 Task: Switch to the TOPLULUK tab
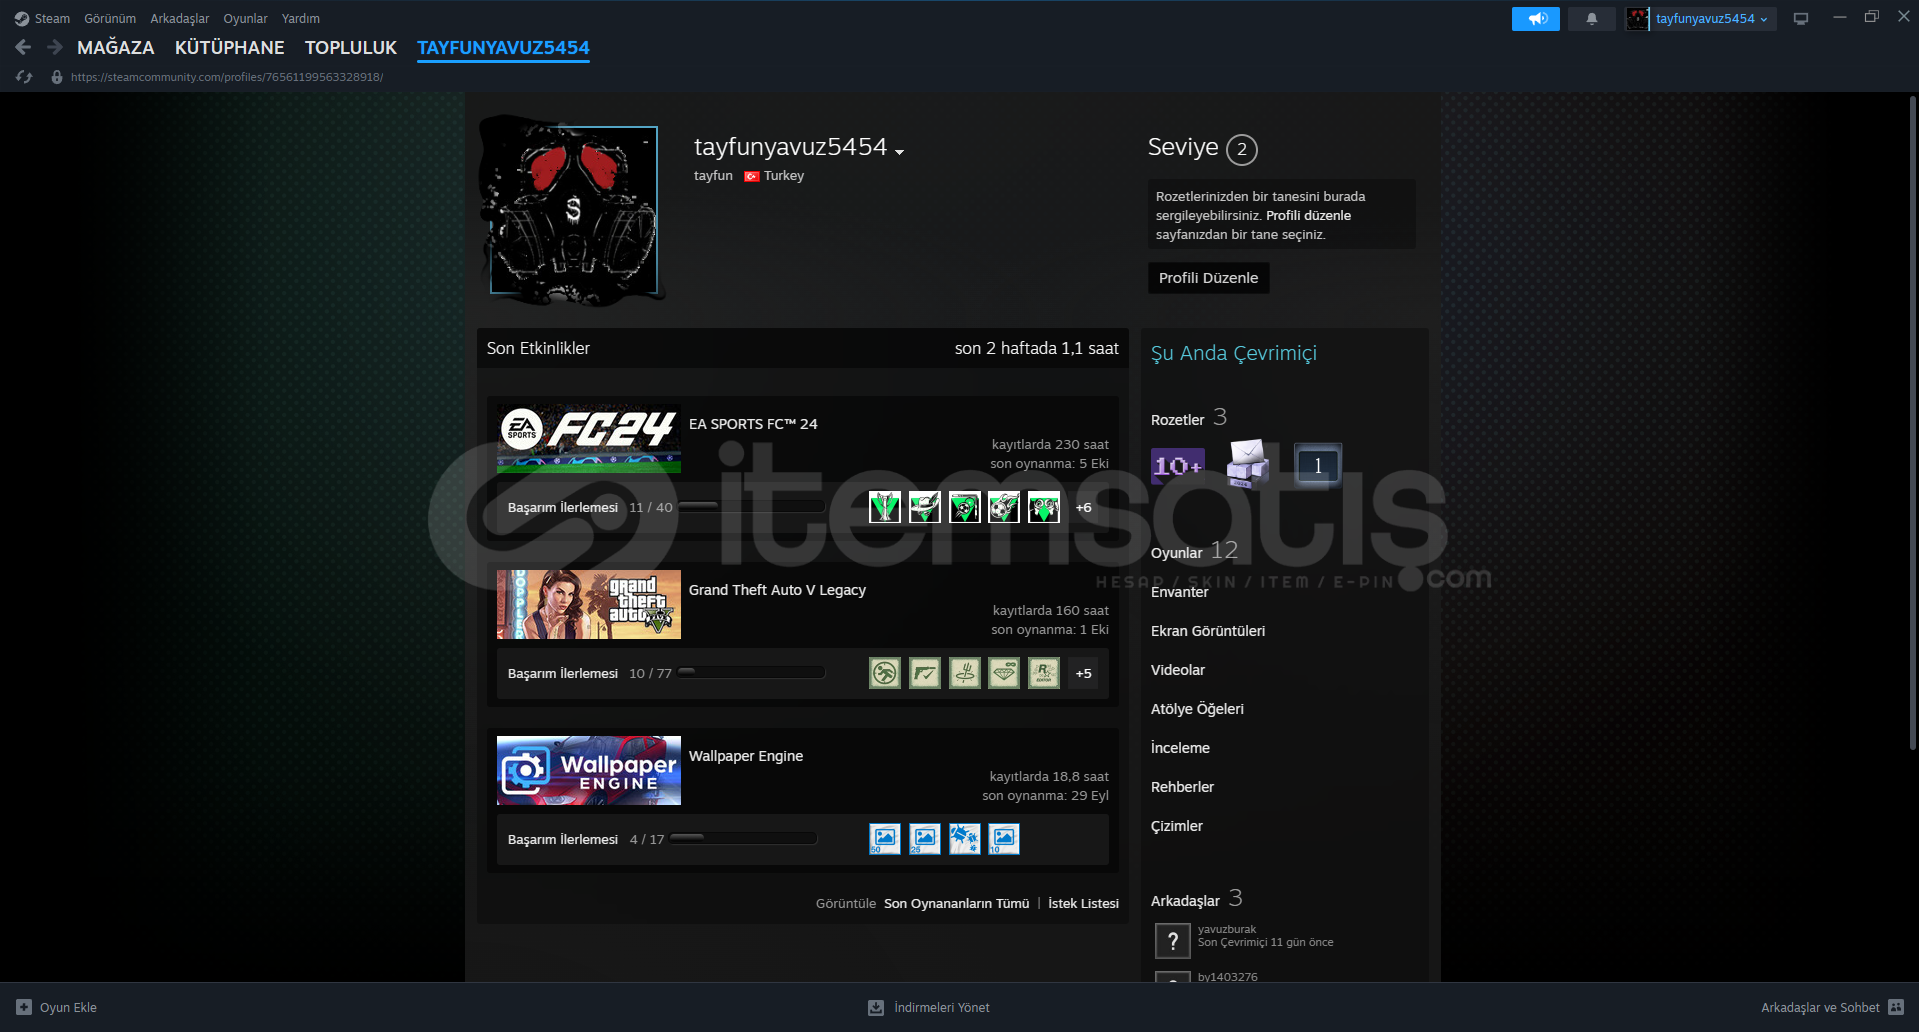351,47
